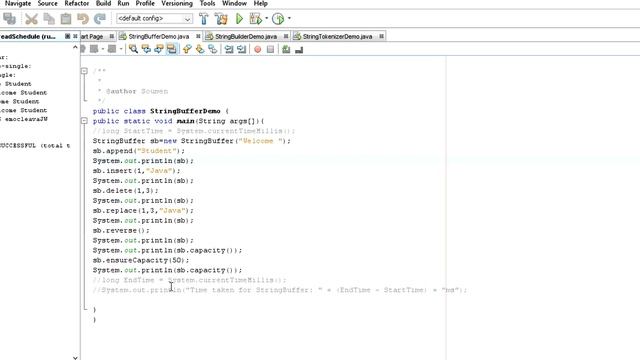
Task: Switch to the StringBufferDemo.java tab
Action: pyautogui.click(x=159, y=37)
